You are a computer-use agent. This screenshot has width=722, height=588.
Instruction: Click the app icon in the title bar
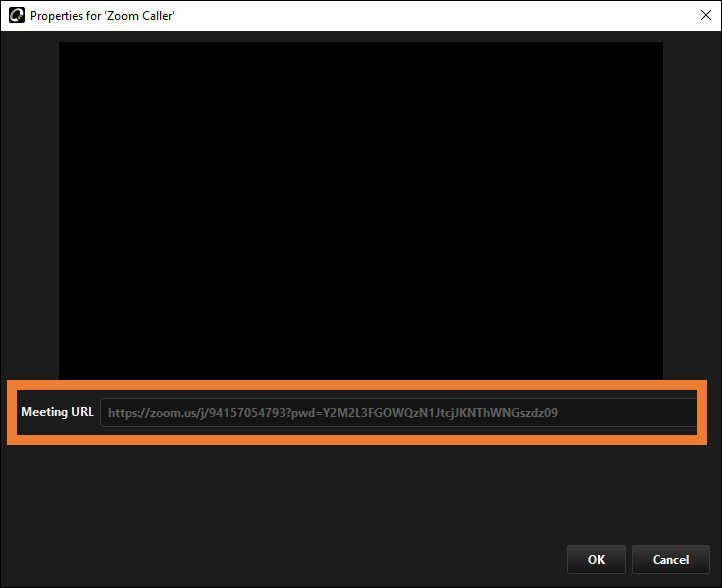point(17,15)
